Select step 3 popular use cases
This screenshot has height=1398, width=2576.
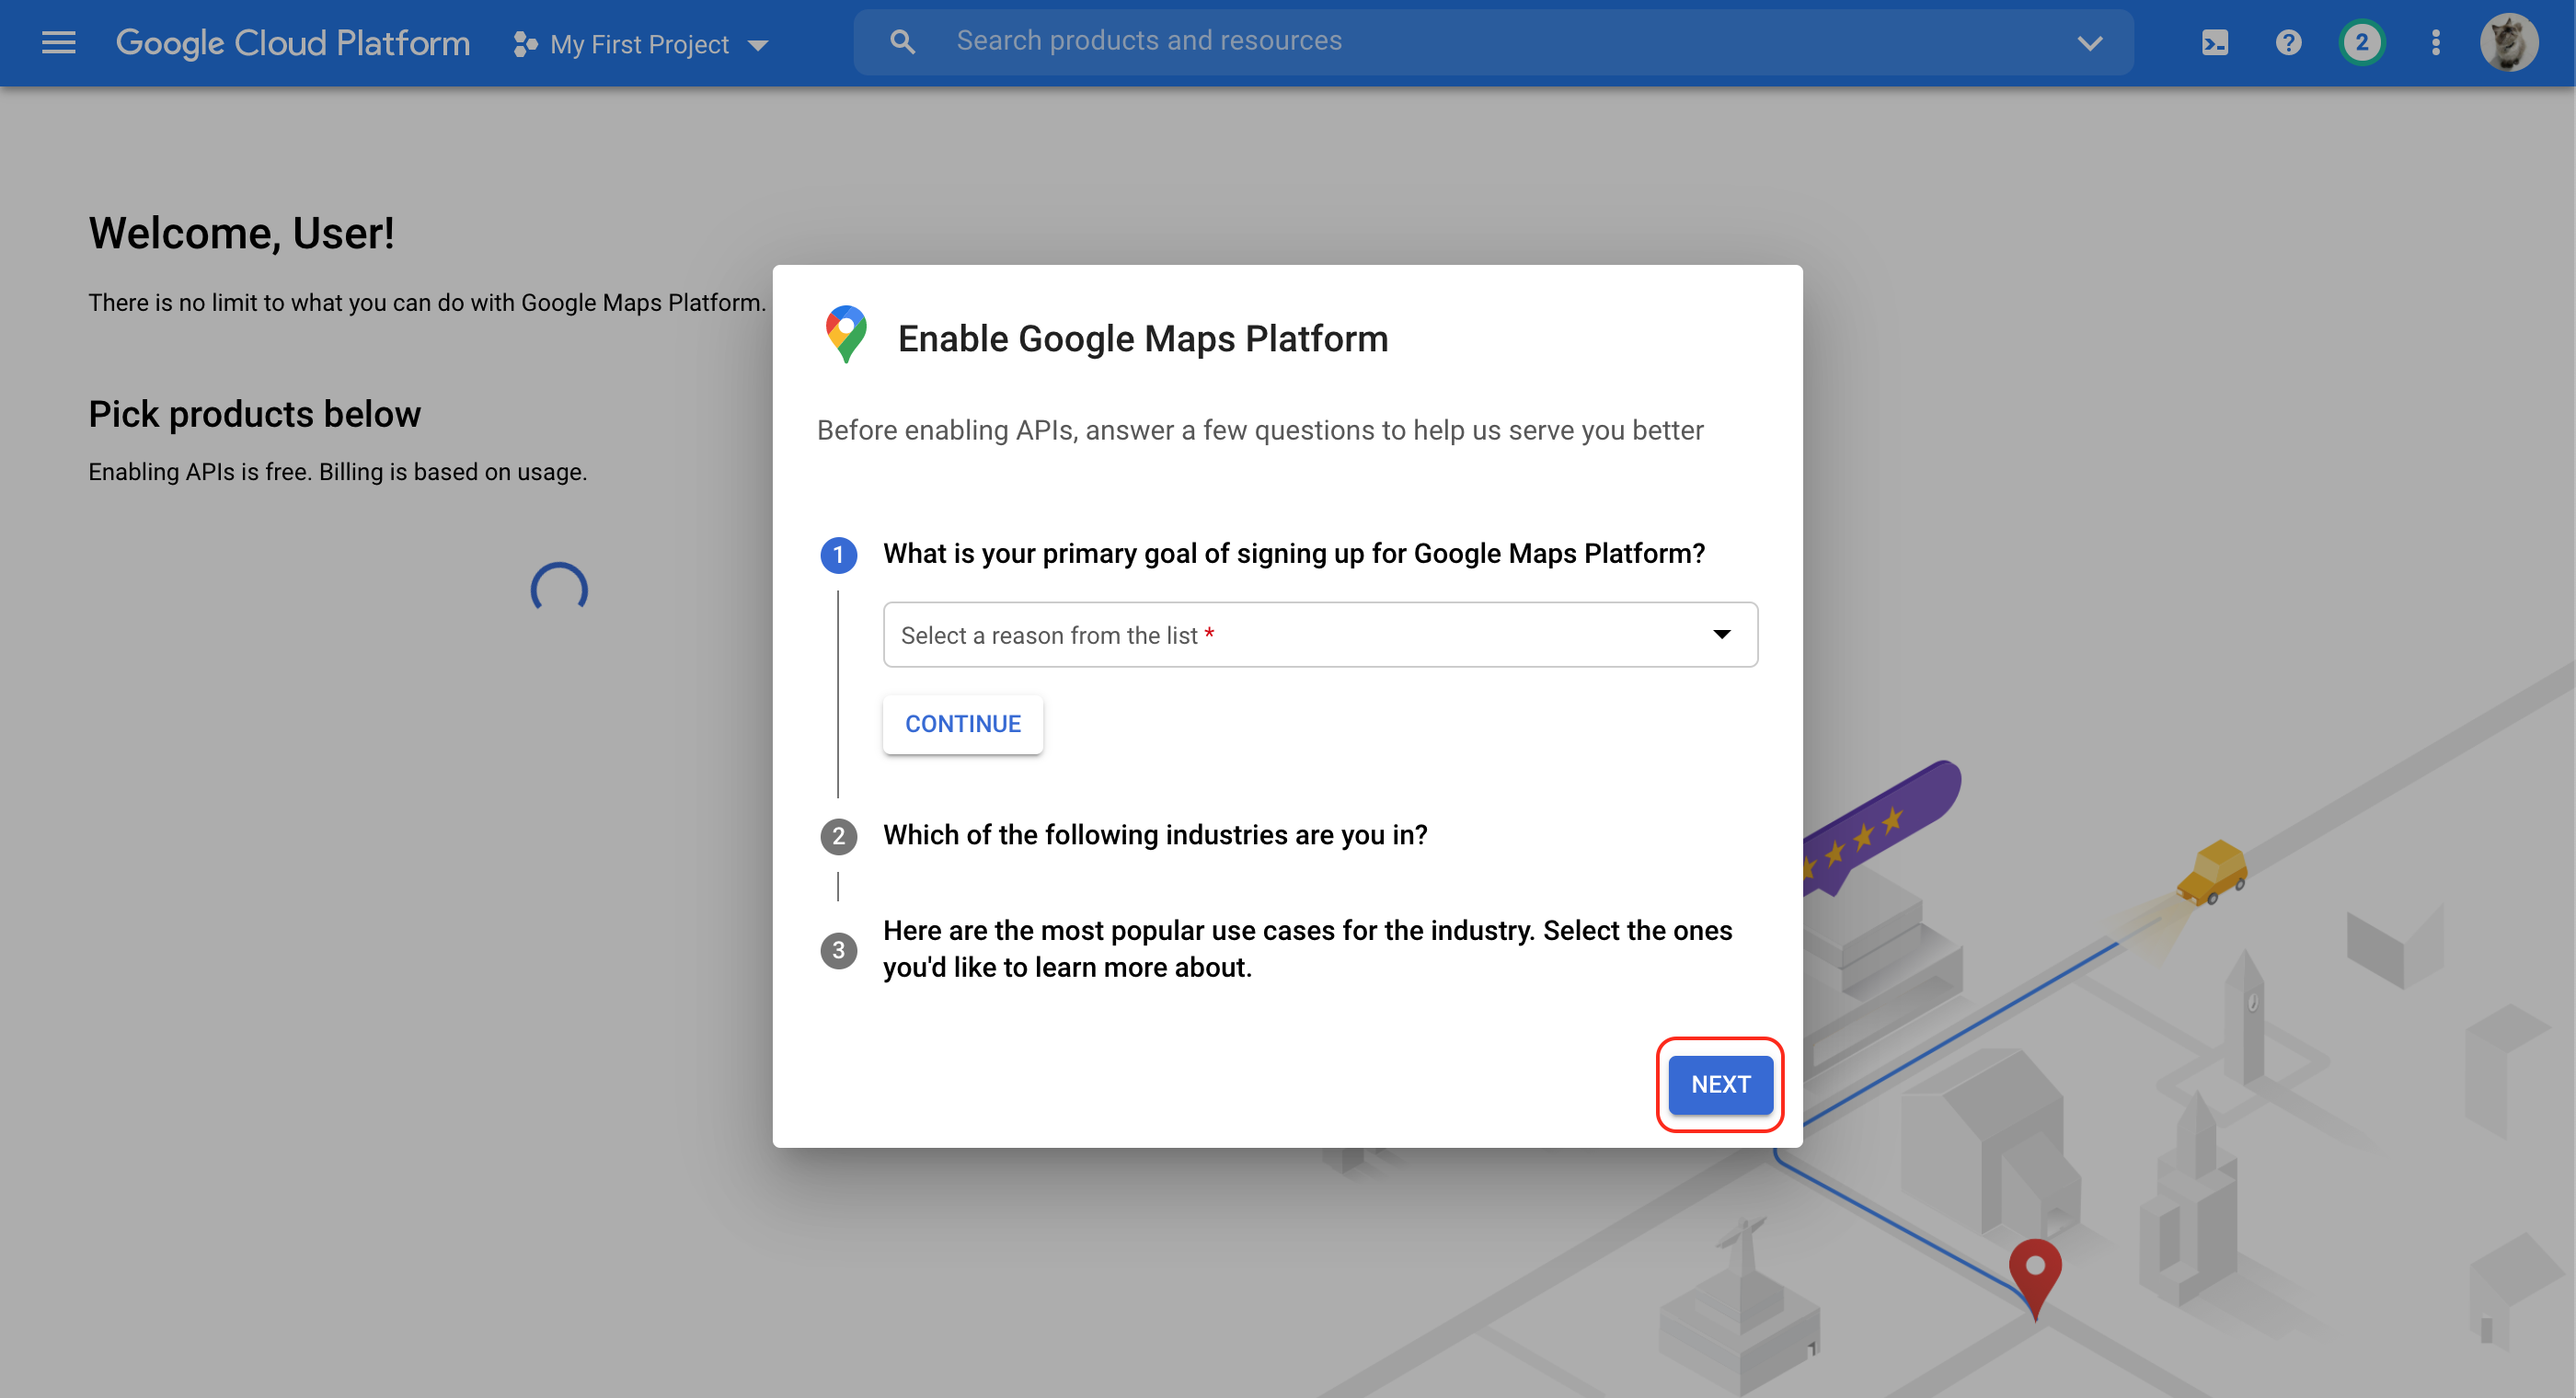tap(1308, 949)
